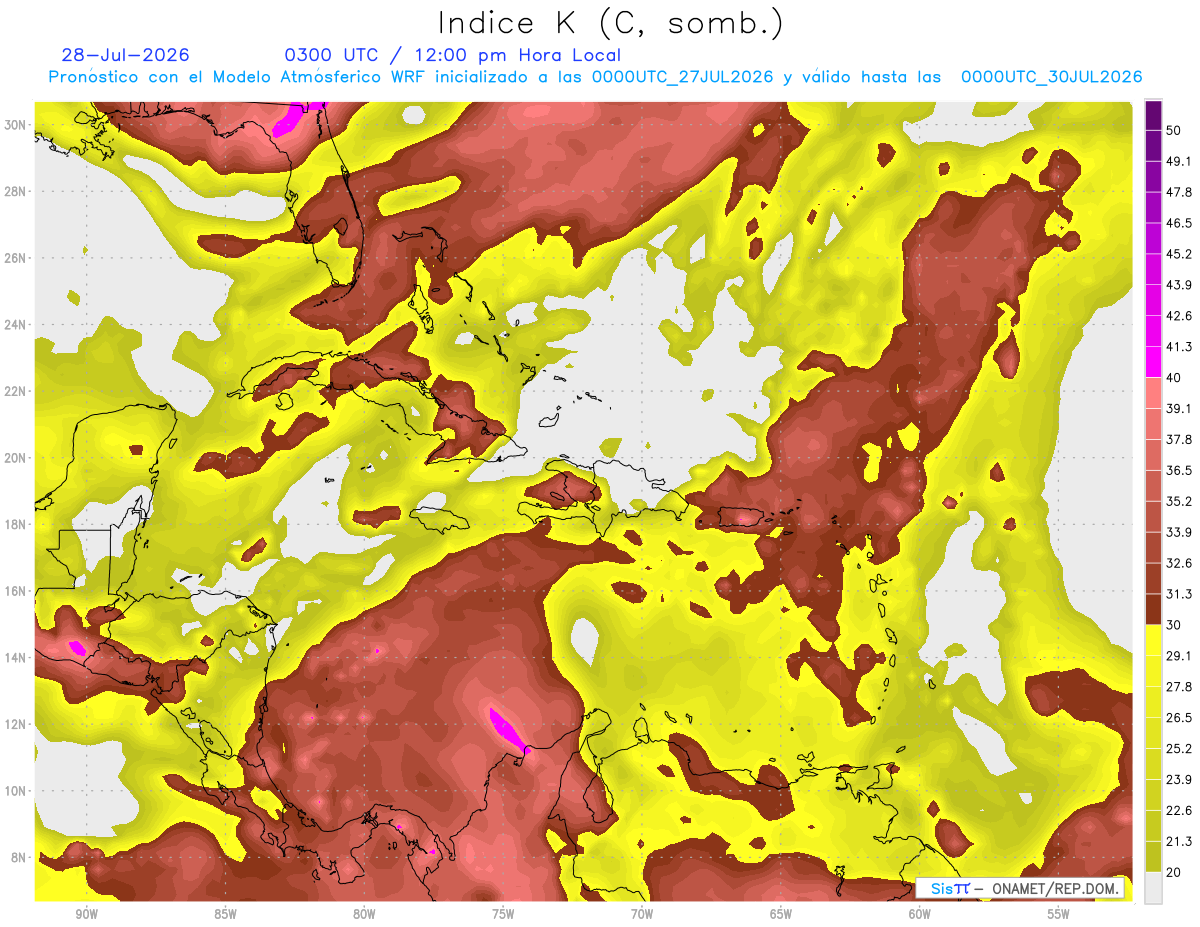
Task: Click the 90W longitude axis label
Action: [86, 914]
